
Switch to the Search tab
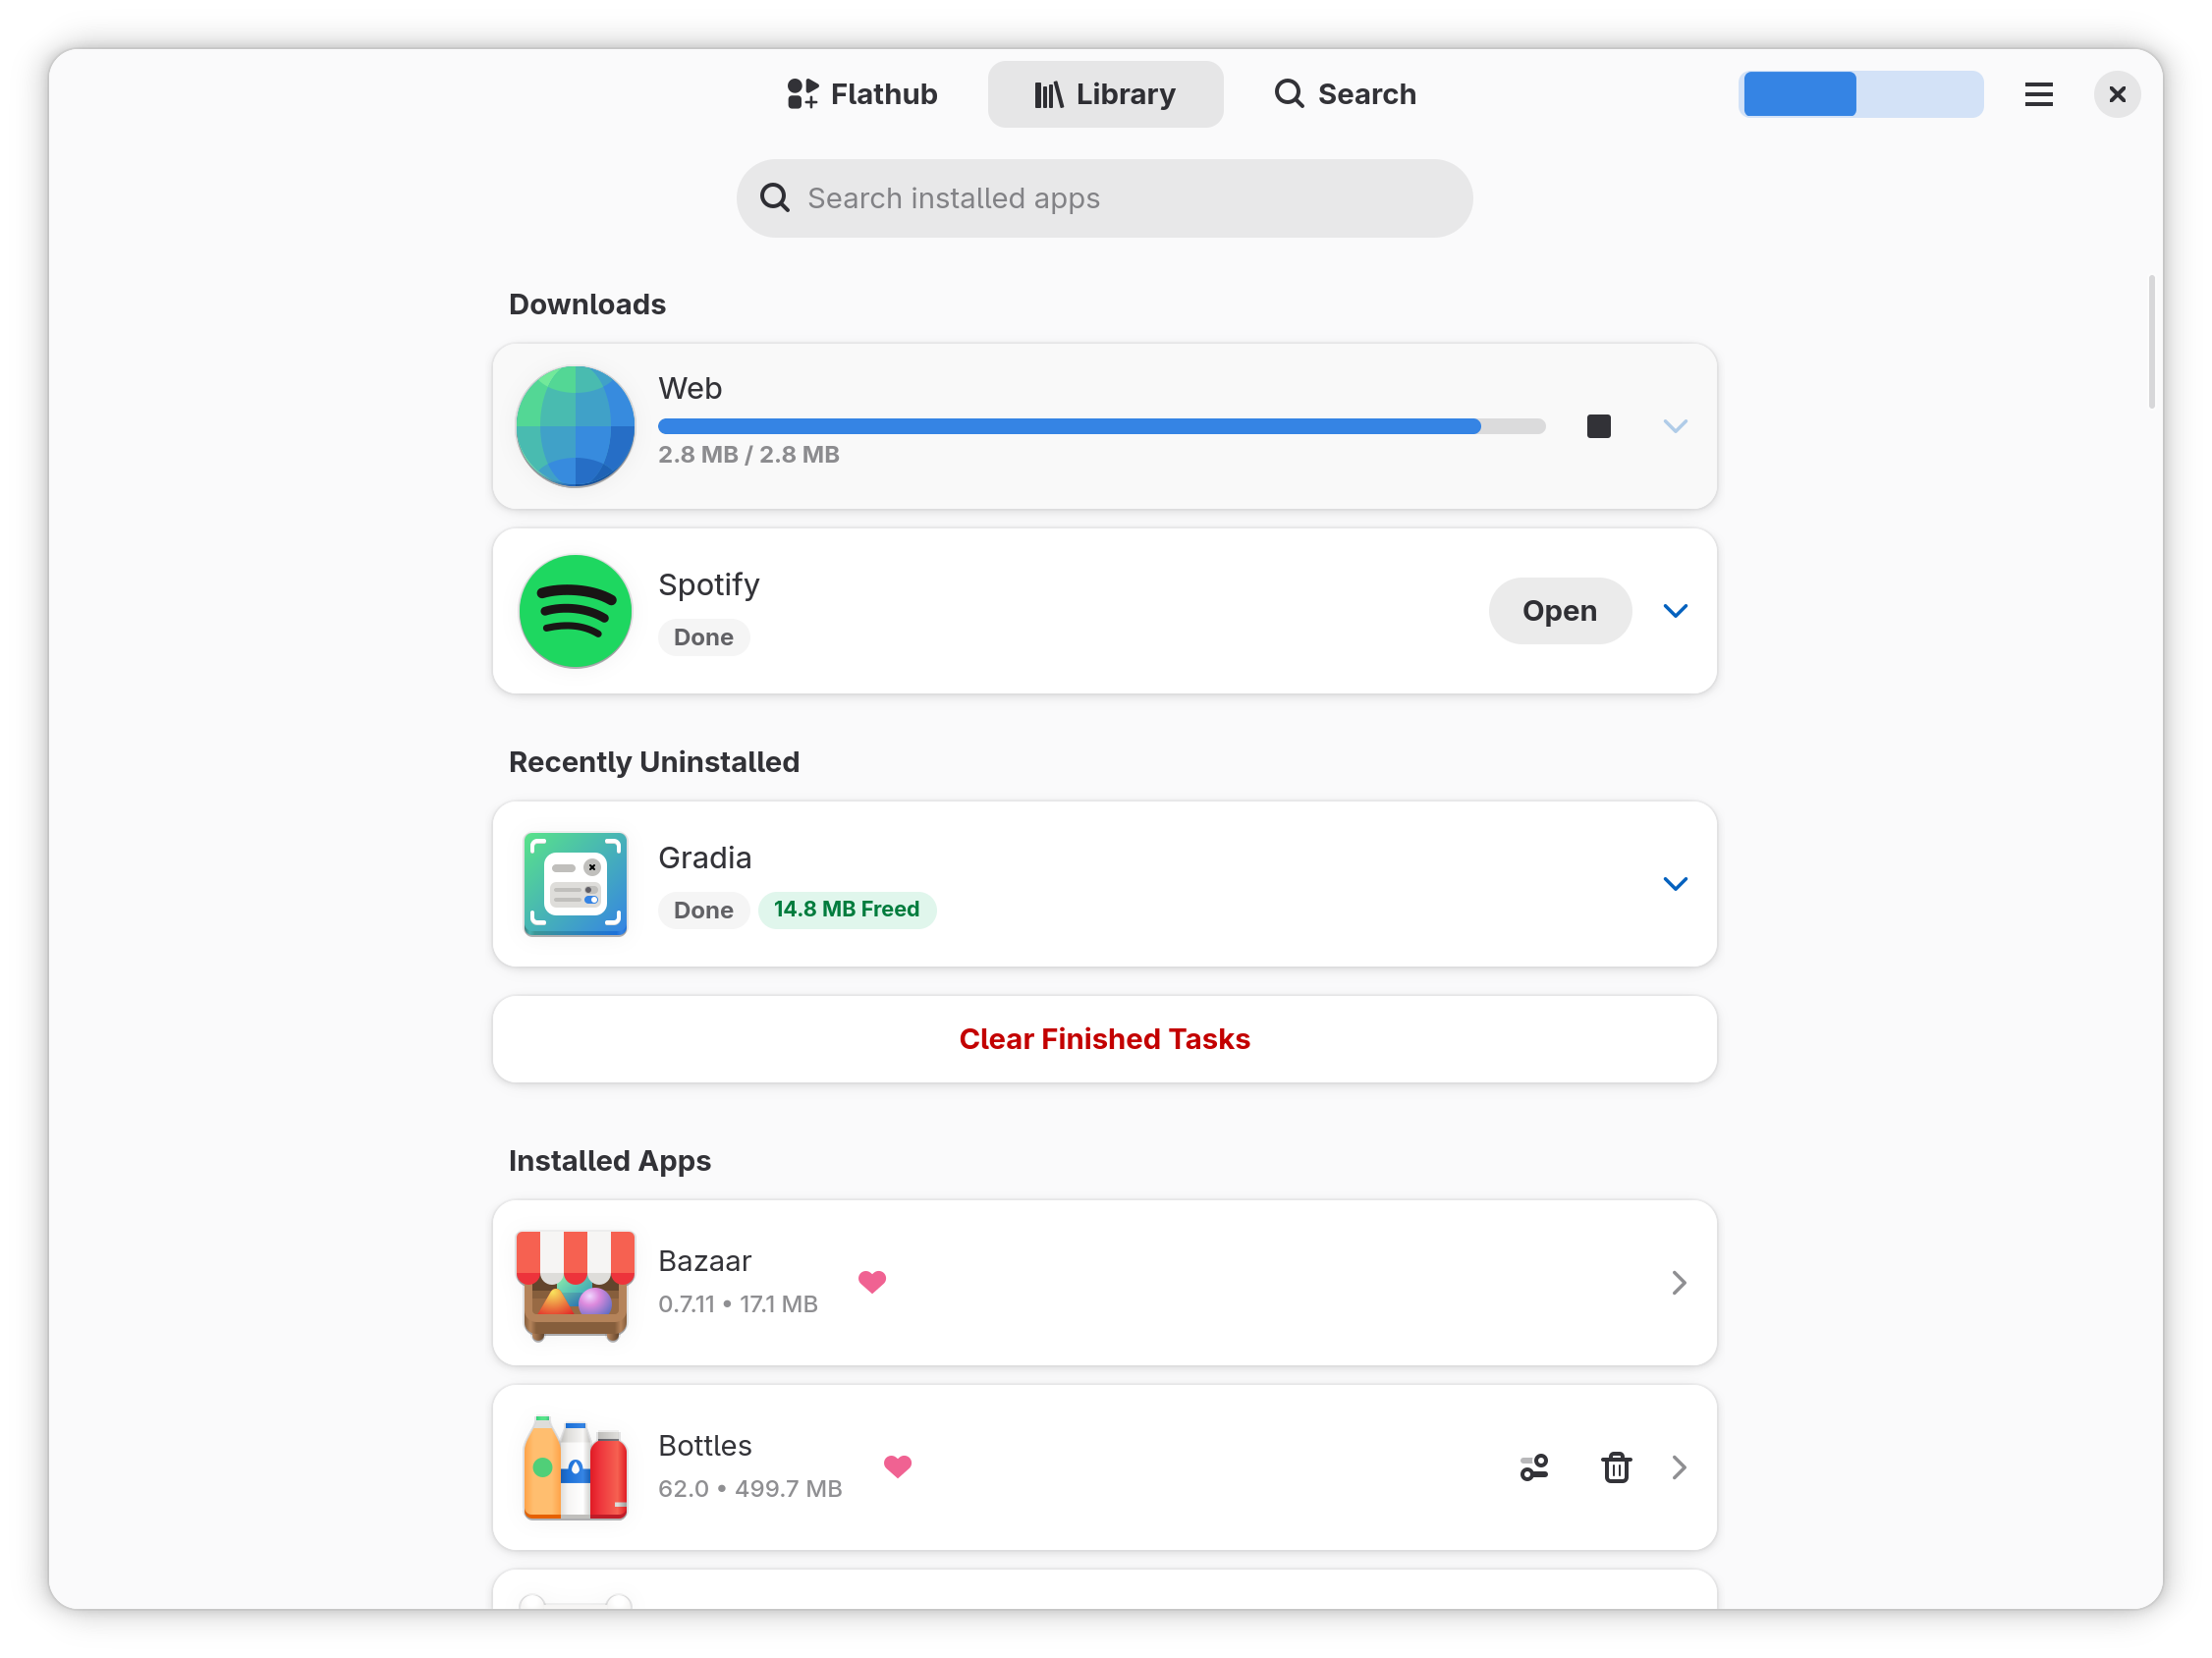pyautogui.click(x=1345, y=94)
